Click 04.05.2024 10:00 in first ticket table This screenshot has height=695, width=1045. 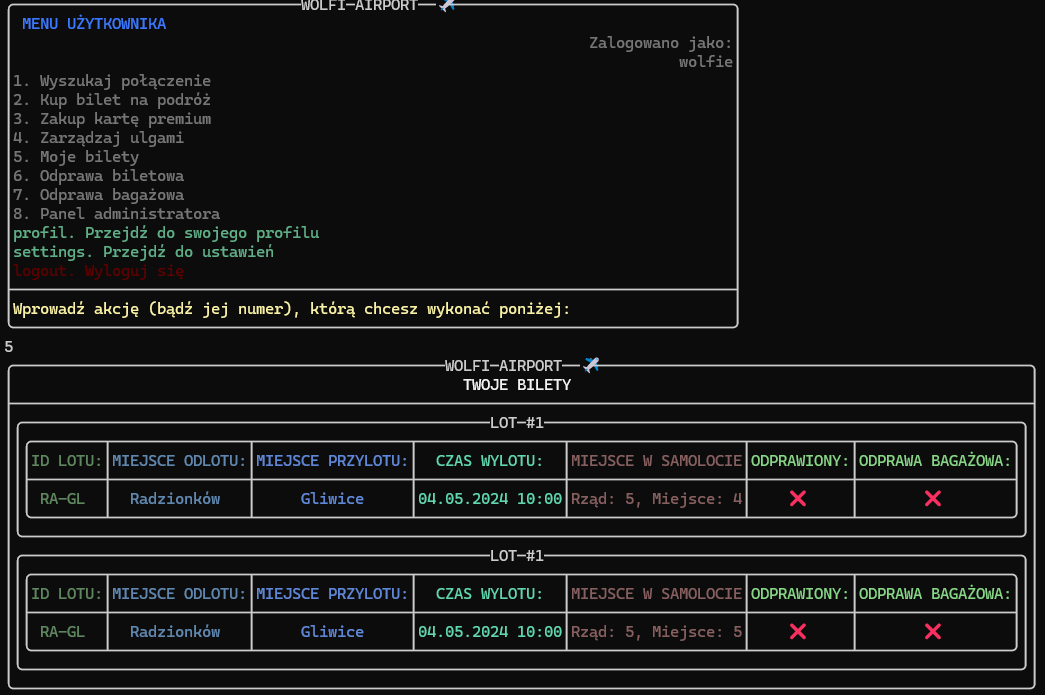(x=490, y=499)
